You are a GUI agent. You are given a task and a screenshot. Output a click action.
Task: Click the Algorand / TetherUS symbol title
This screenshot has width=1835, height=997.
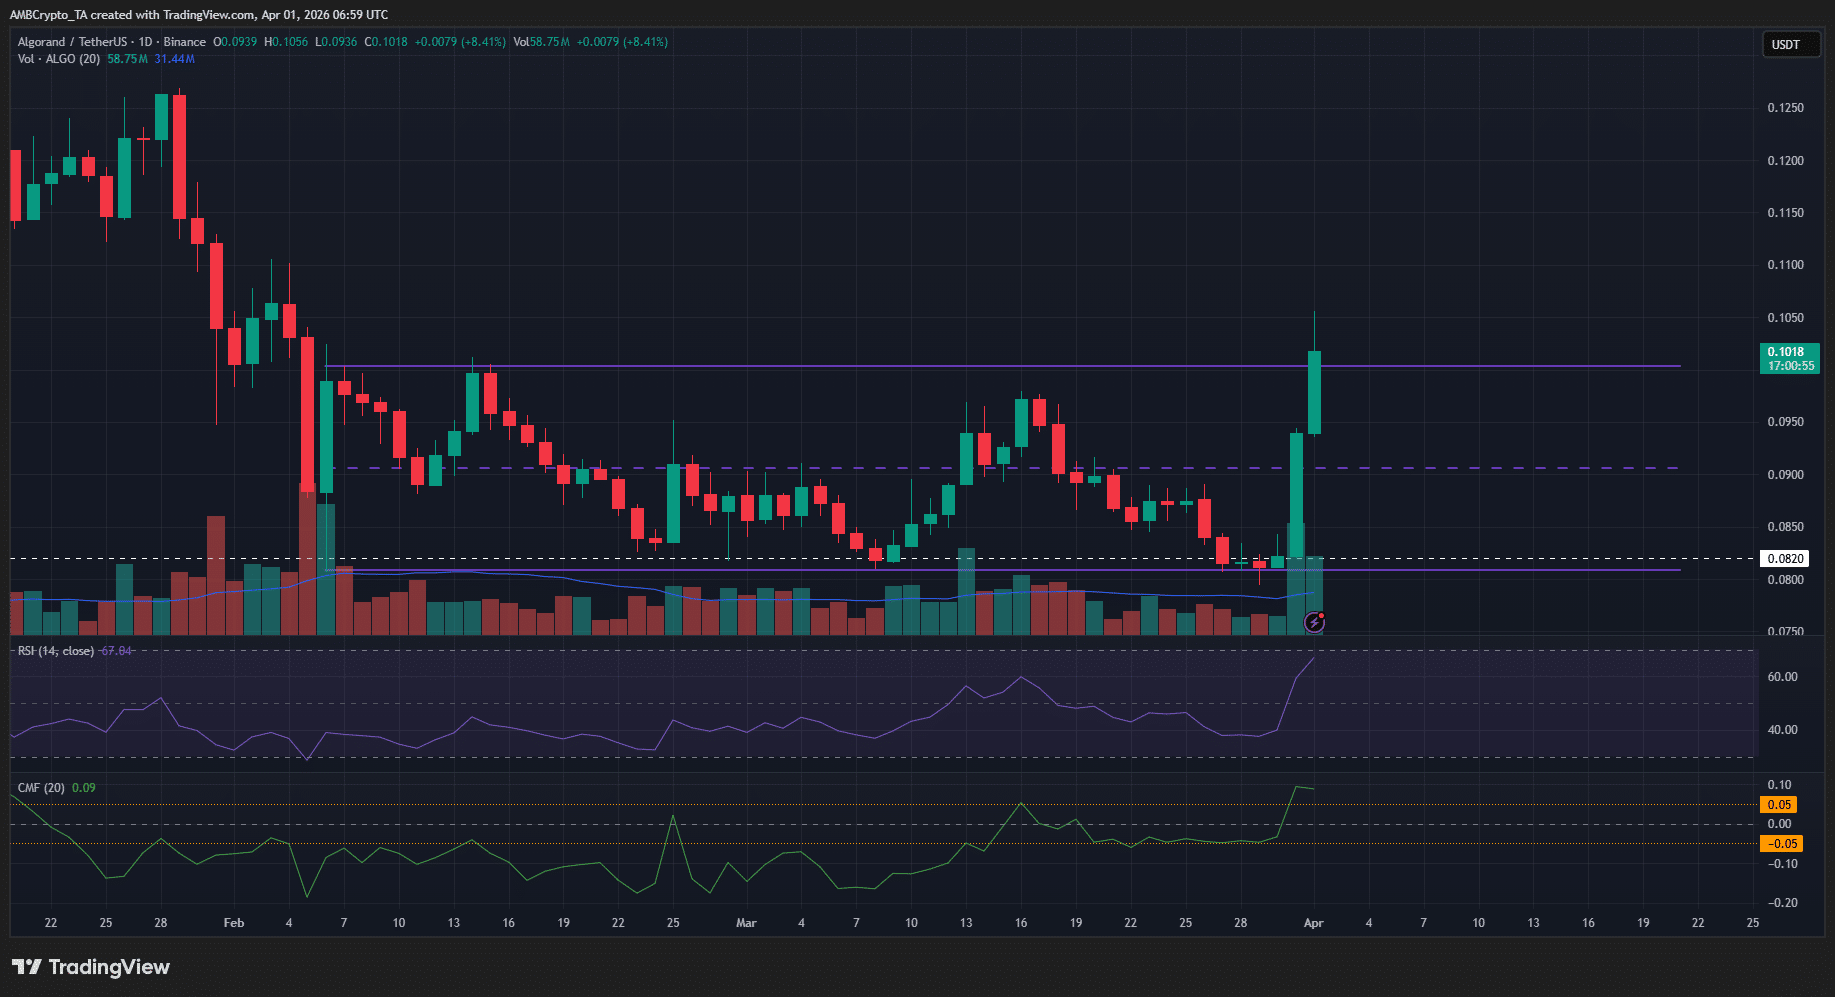point(72,42)
